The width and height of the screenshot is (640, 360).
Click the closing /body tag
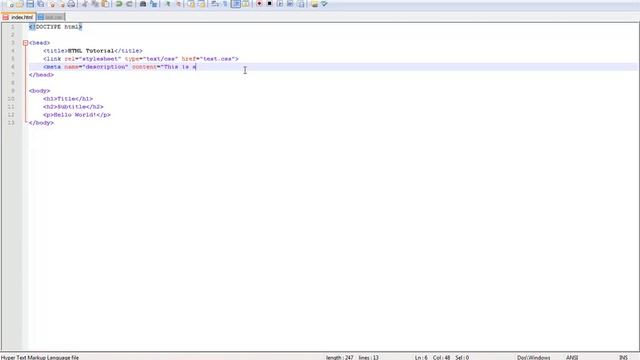tap(41, 123)
